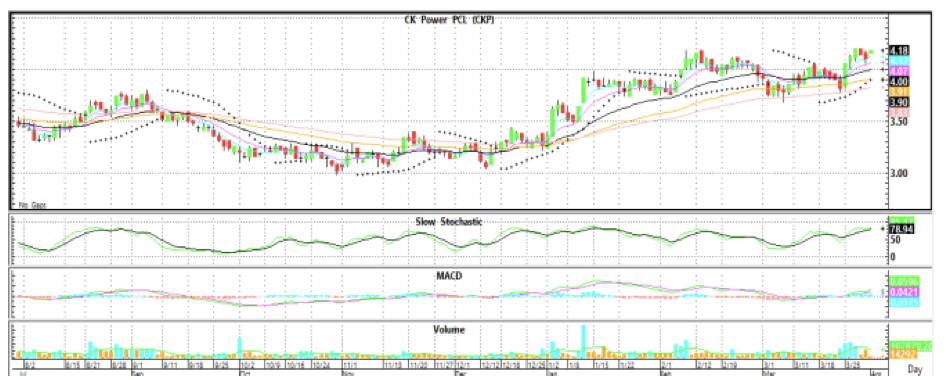The height and width of the screenshot is (380, 946).
Task: Click the Sep month label on time axis
Action: pyautogui.click(x=138, y=374)
